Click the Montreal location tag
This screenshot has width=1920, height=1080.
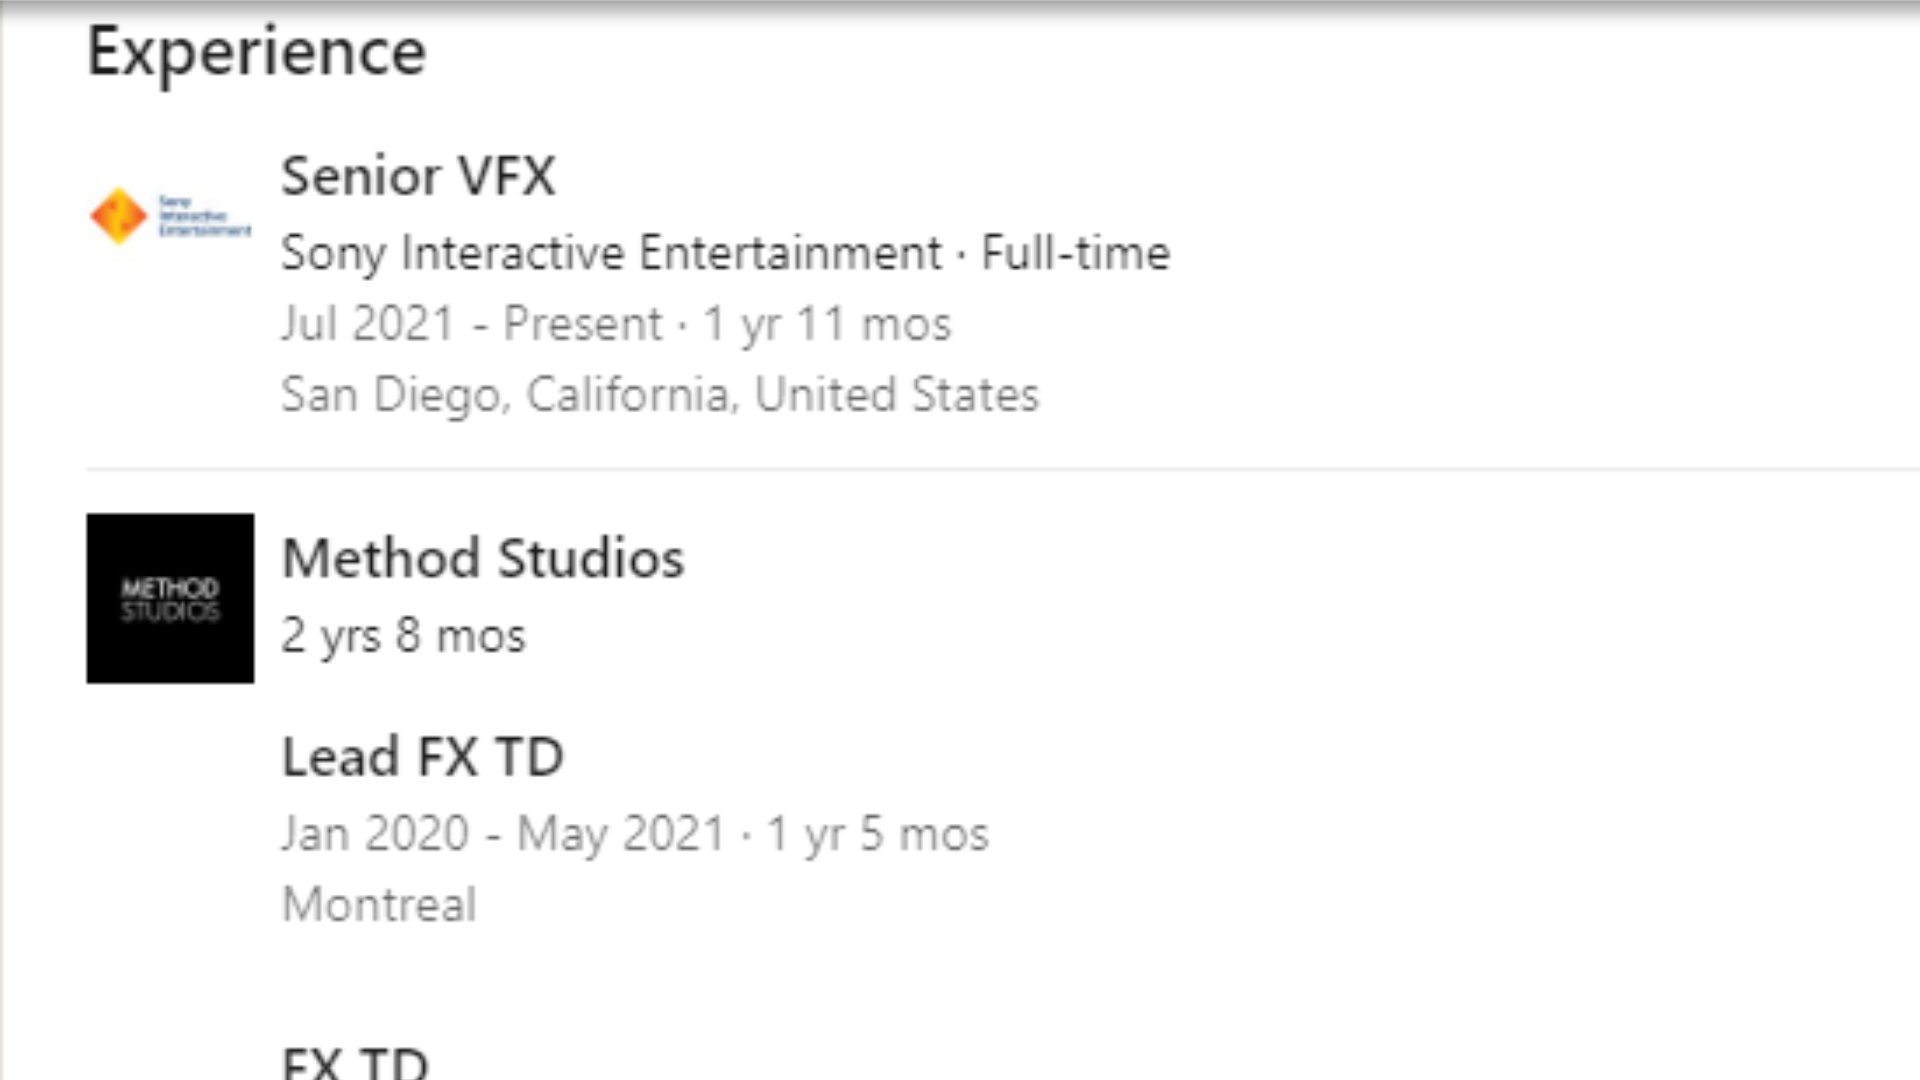pyautogui.click(x=377, y=902)
